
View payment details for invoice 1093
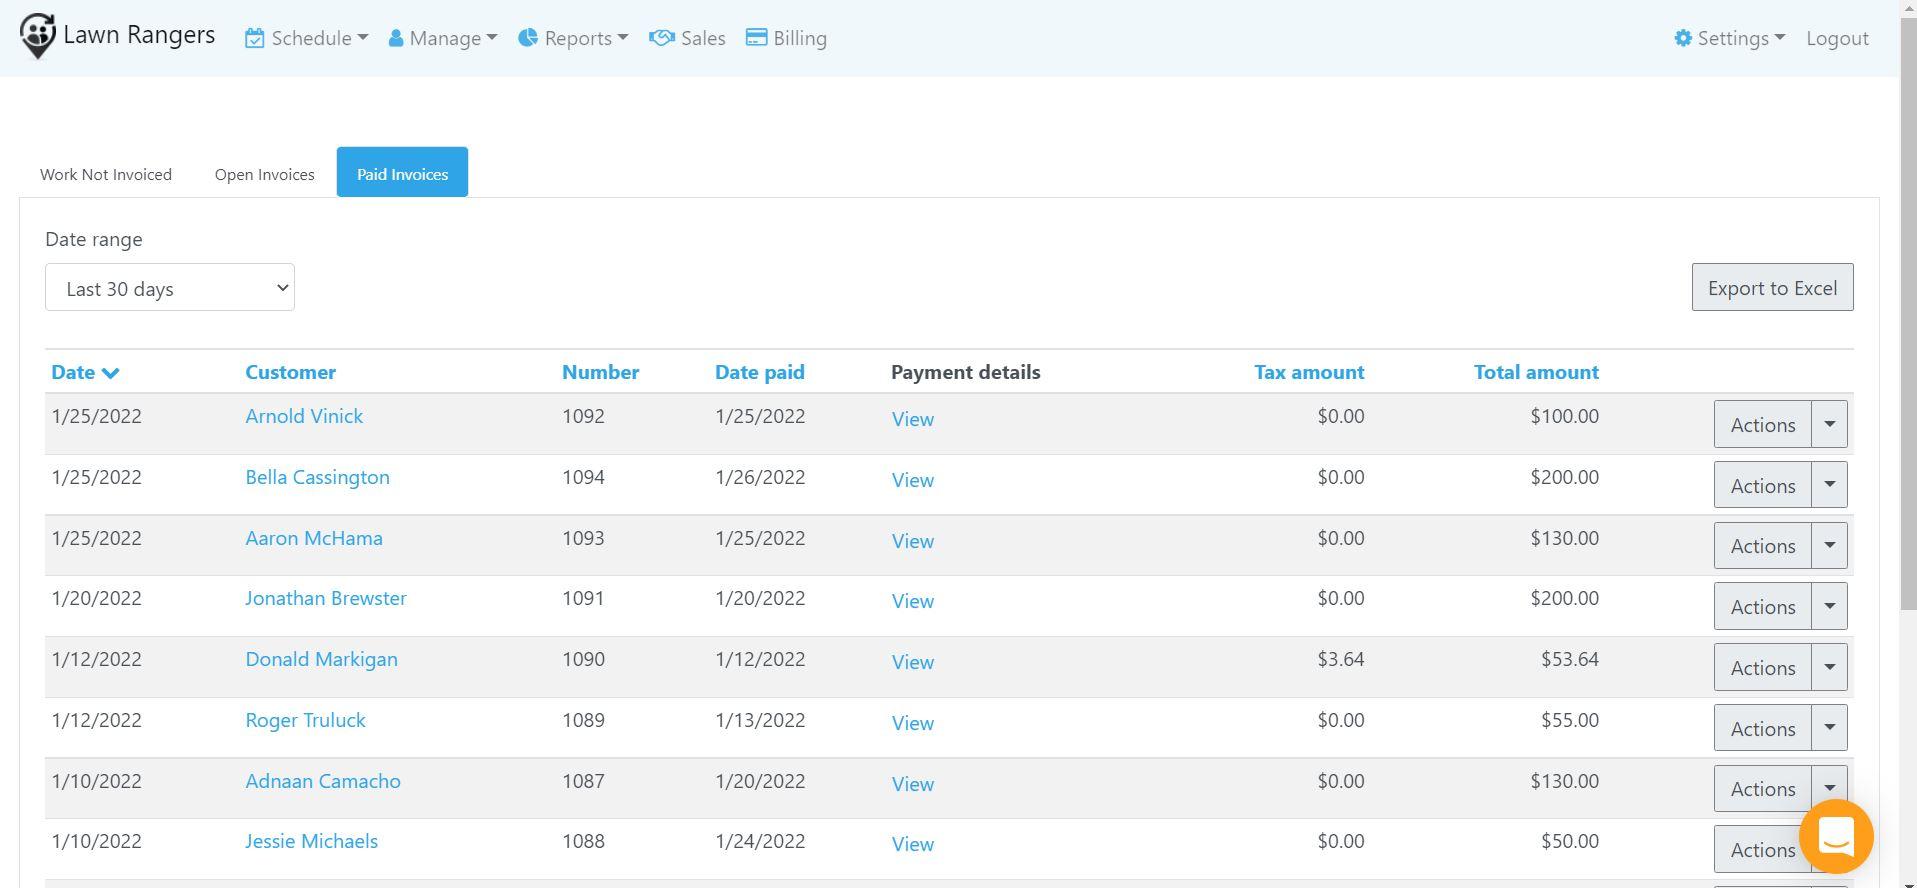(x=912, y=541)
